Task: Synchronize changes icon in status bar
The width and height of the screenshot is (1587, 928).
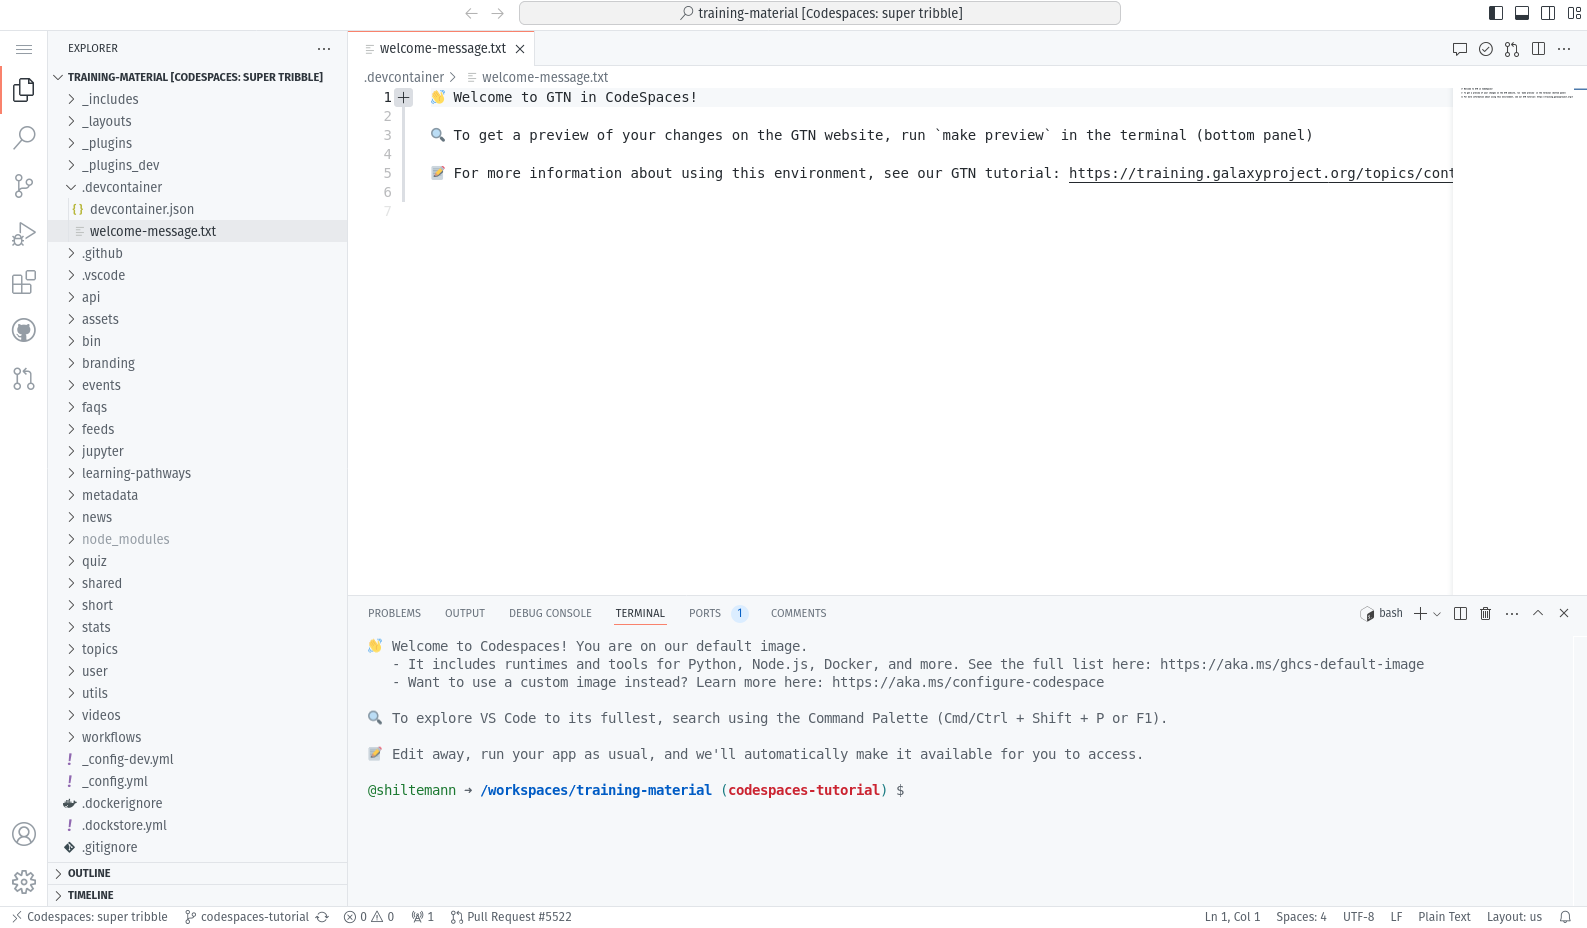Action: (x=322, y=917)
